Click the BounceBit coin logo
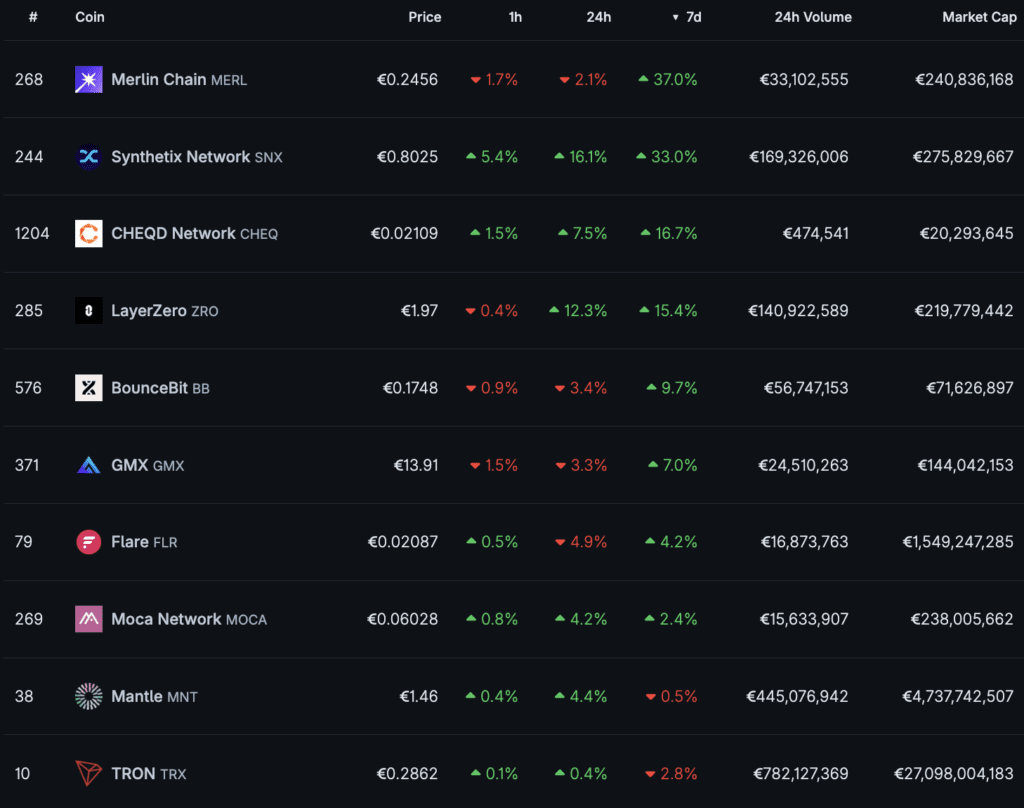 coord(89,388)
